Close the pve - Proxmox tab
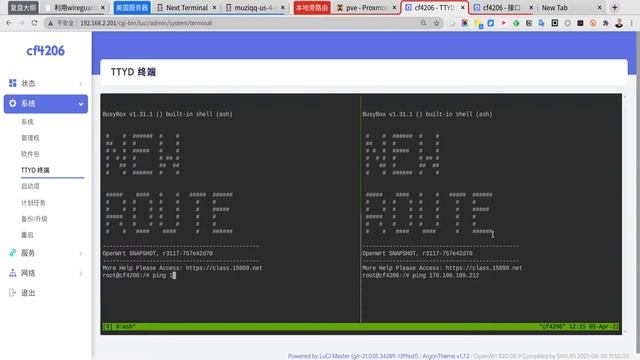 click(394, 7)
